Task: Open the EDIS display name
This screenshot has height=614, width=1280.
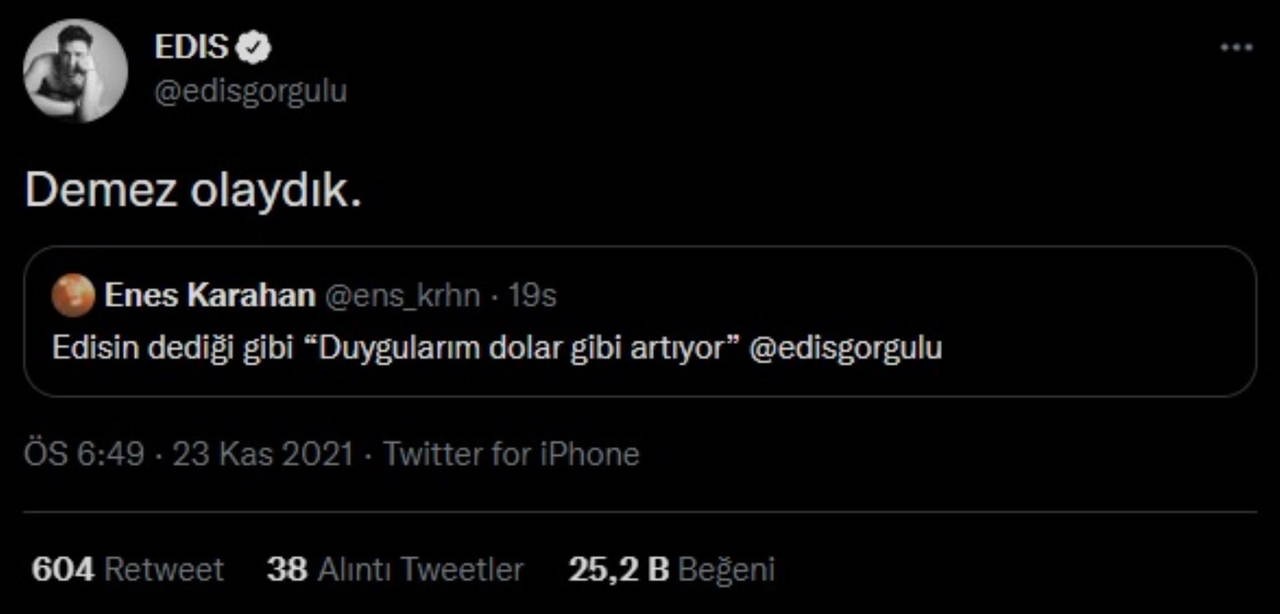Action: [x=192, y=47]
